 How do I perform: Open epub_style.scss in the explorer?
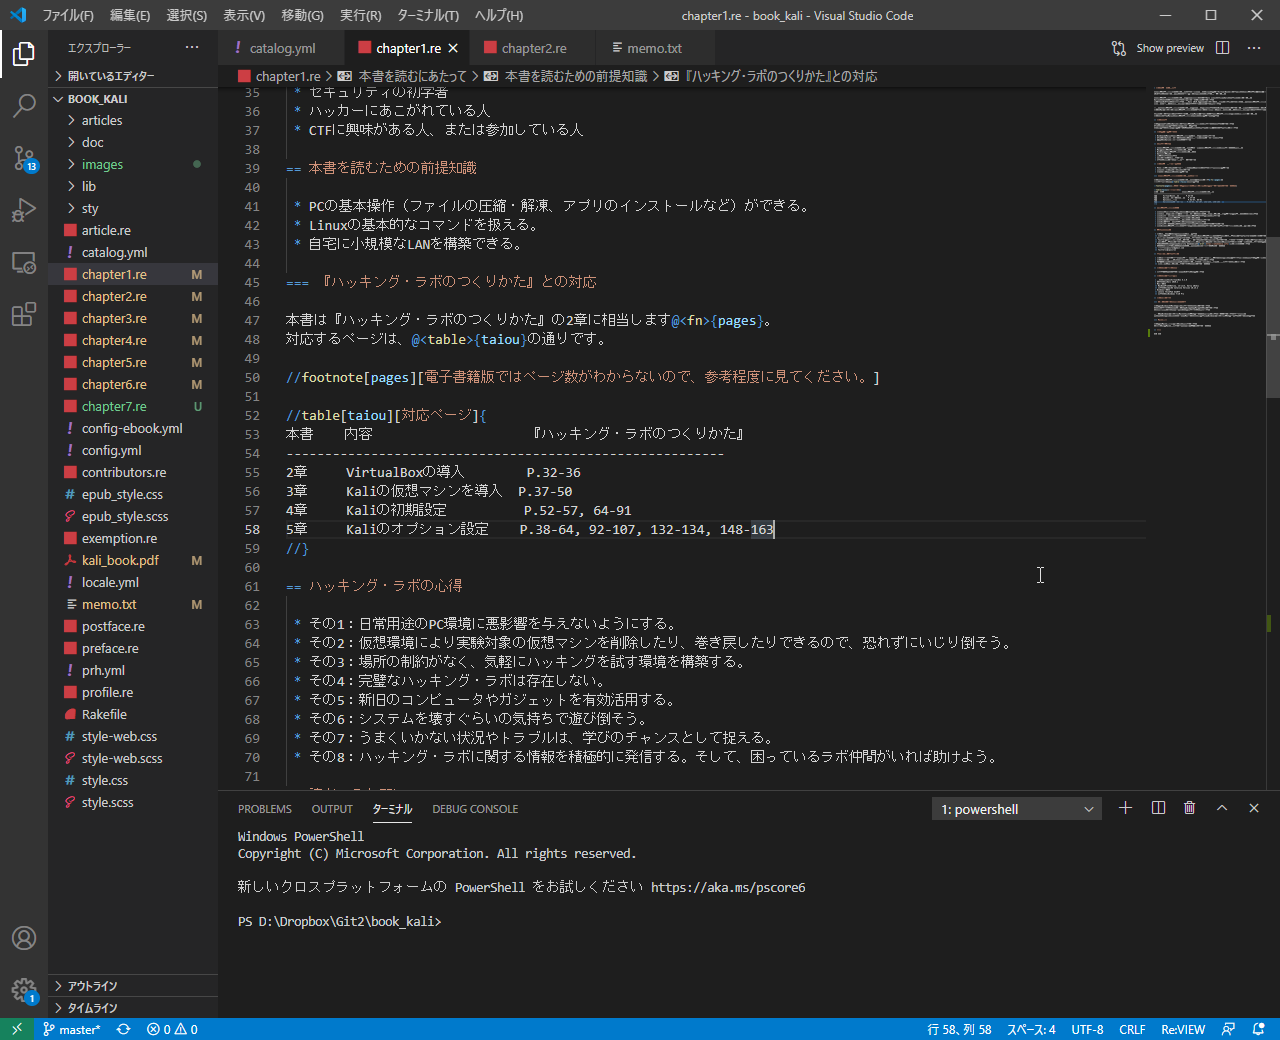(x=133, y=516)
